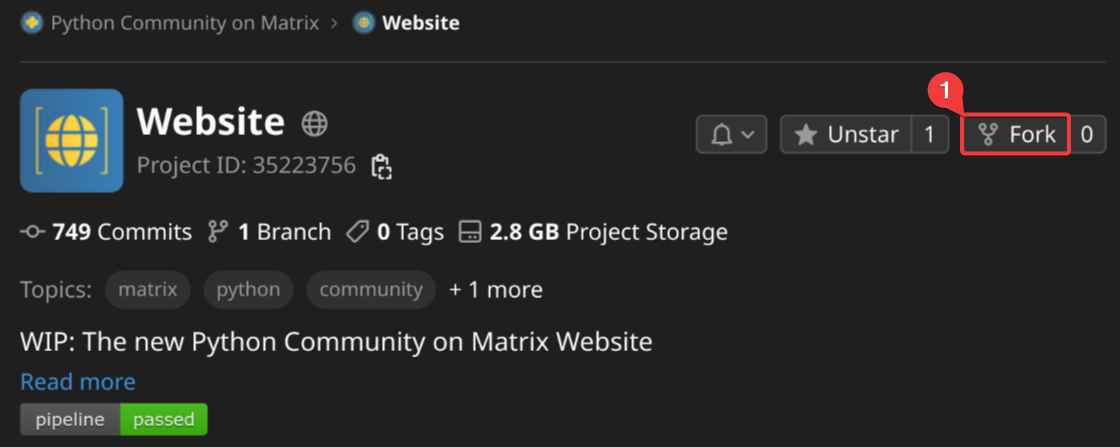
Task: View the forks count of 0
Action: [1087, 134]
